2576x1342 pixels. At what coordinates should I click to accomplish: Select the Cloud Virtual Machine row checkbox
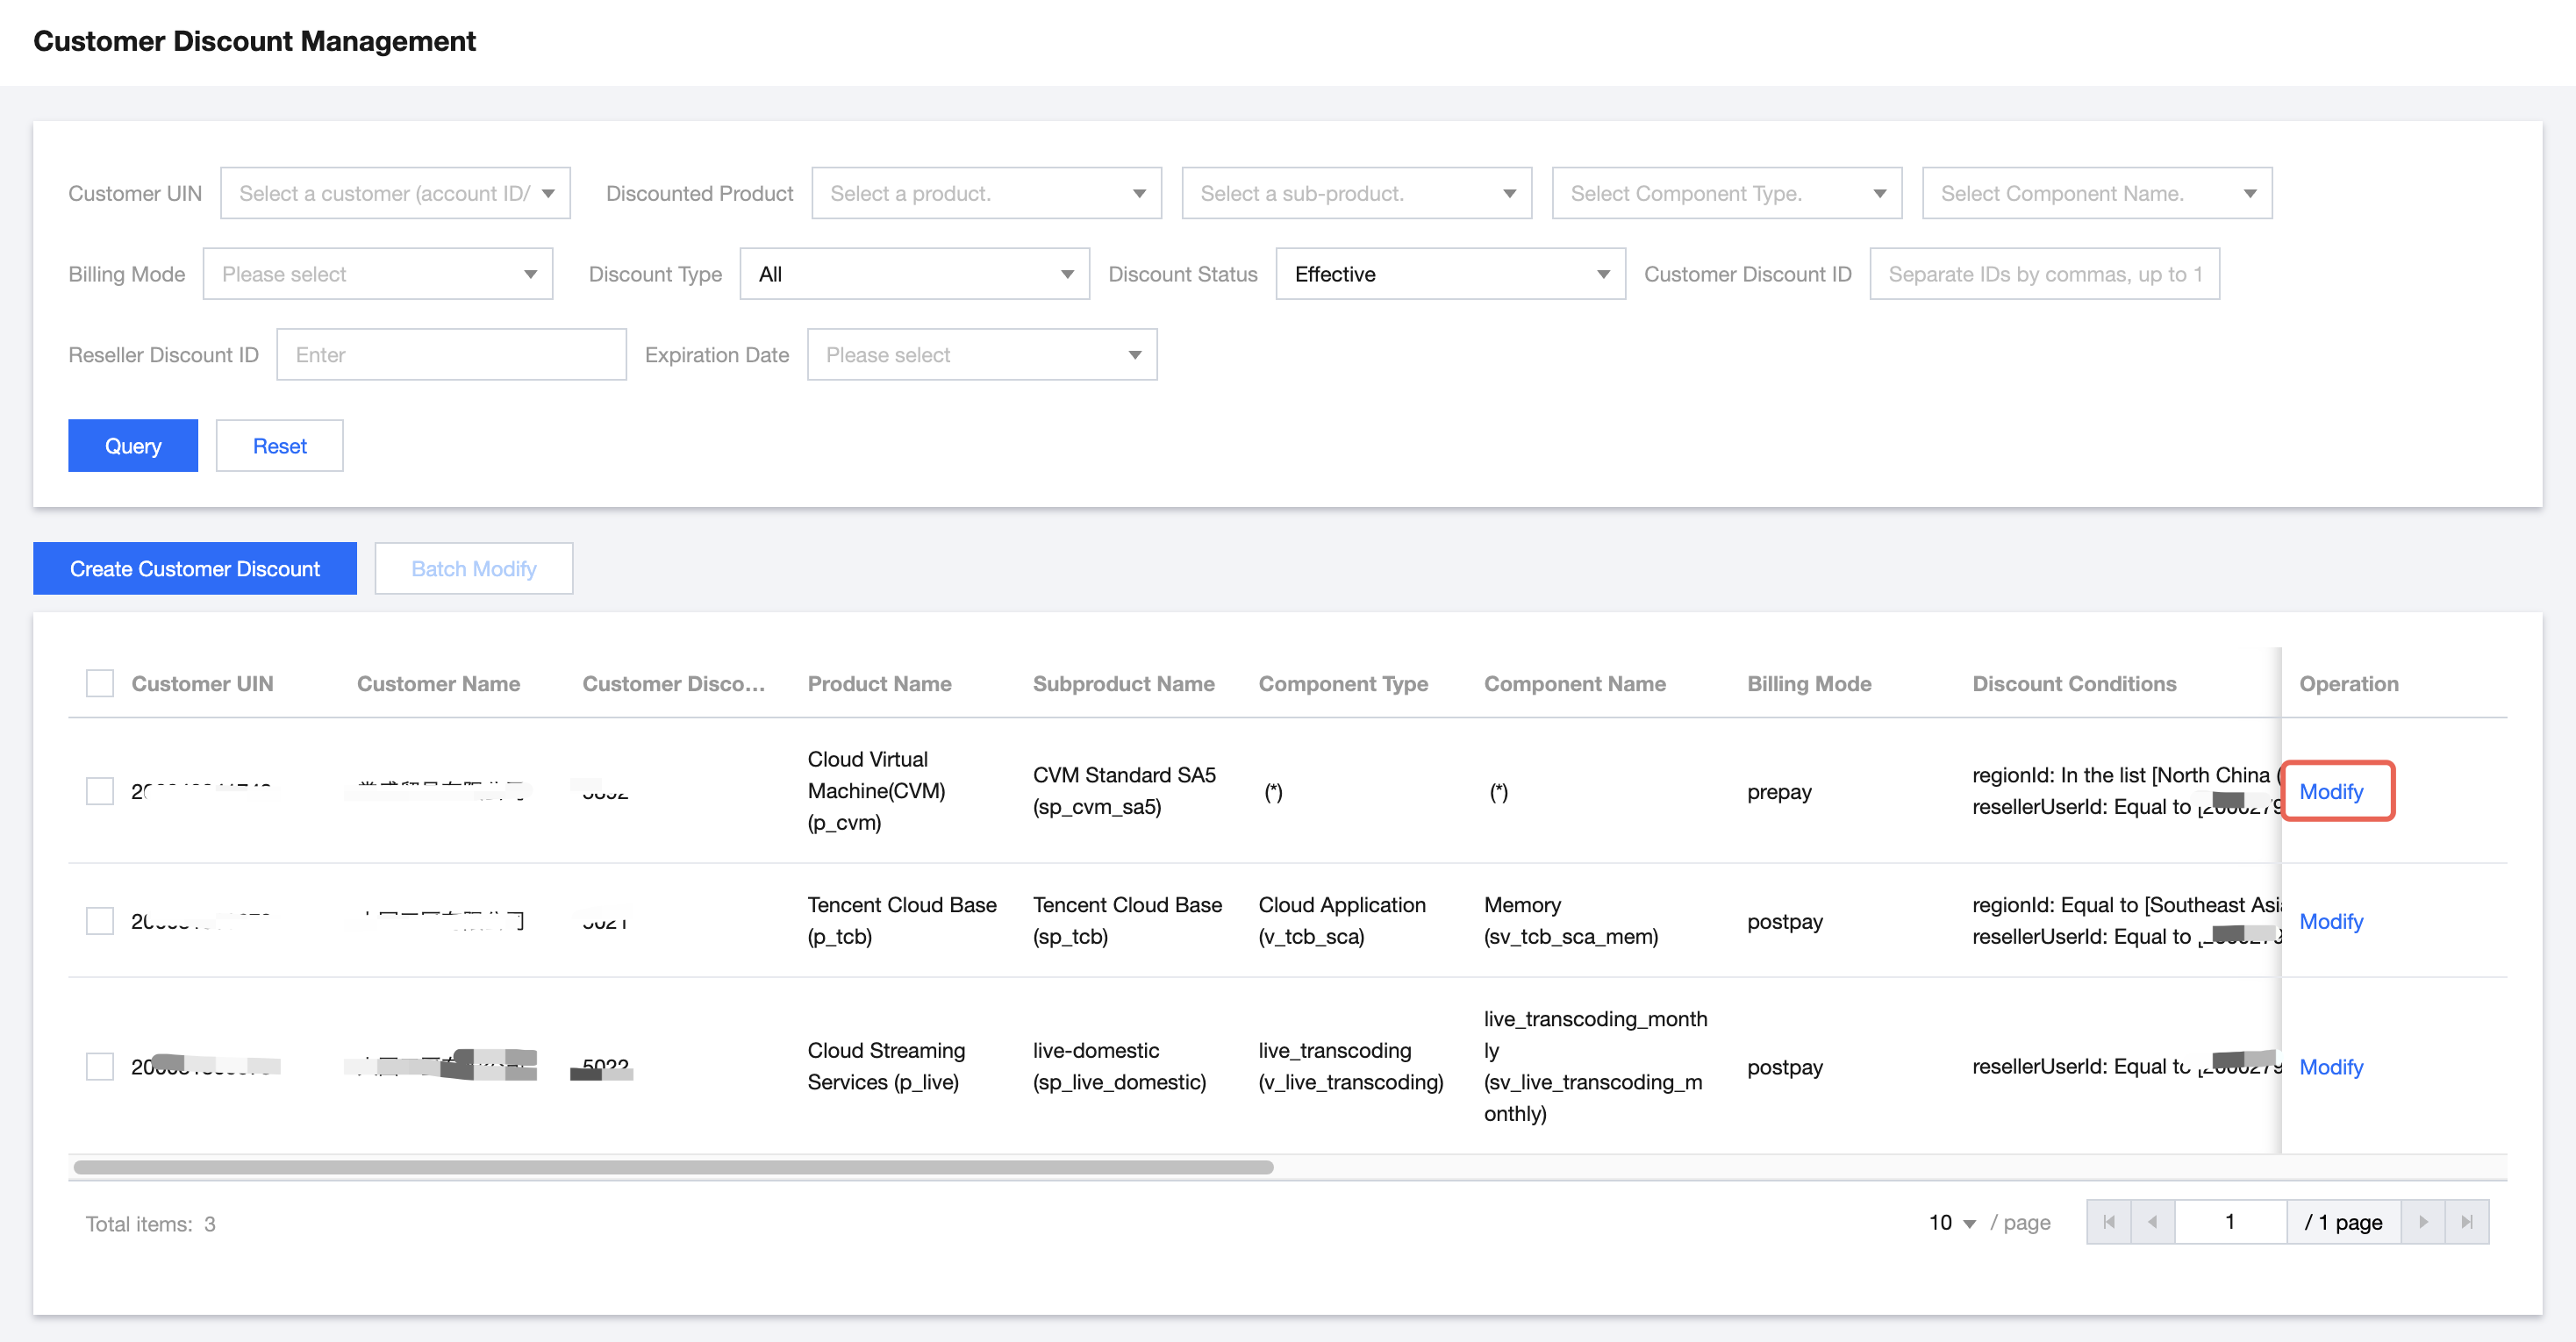(x=100, y=791)
